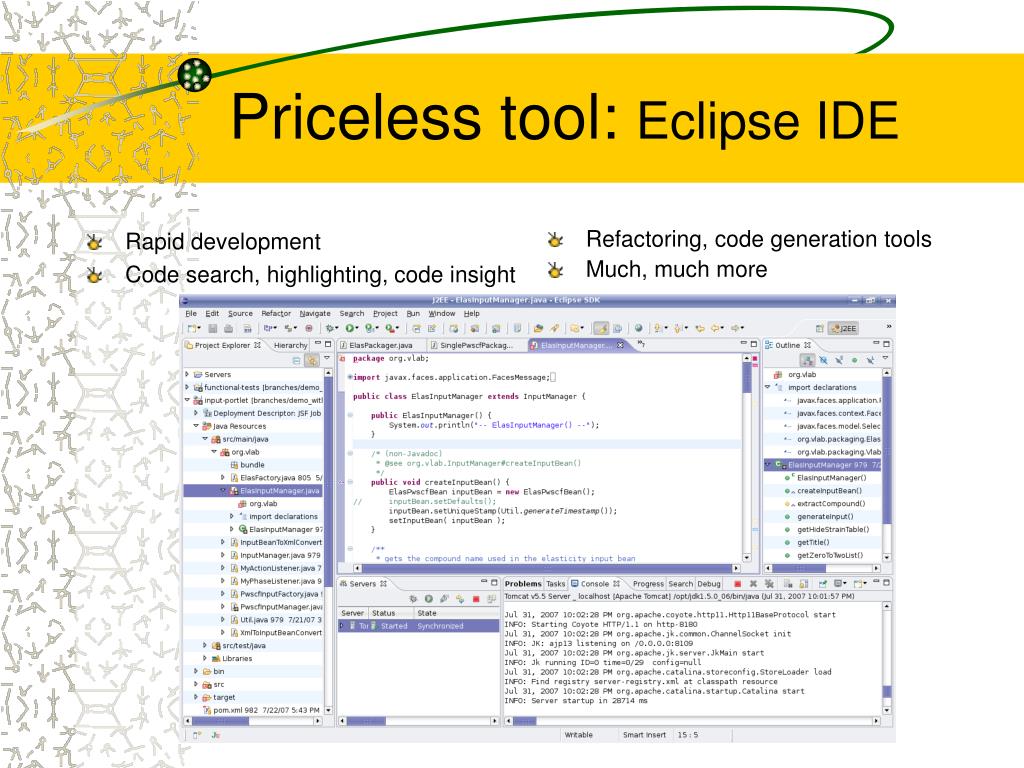The height and width of the screenshot is (768, 1024).
Task: Click the New wizard icon in the toolbar
Action: click(x=191, y=328)
